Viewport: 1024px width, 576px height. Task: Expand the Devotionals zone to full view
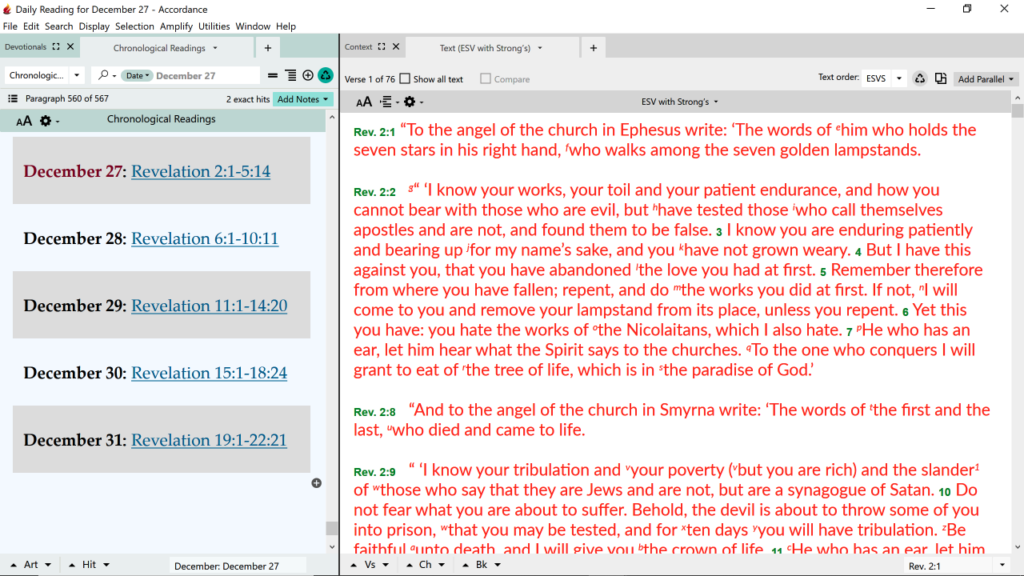point(56,47)
